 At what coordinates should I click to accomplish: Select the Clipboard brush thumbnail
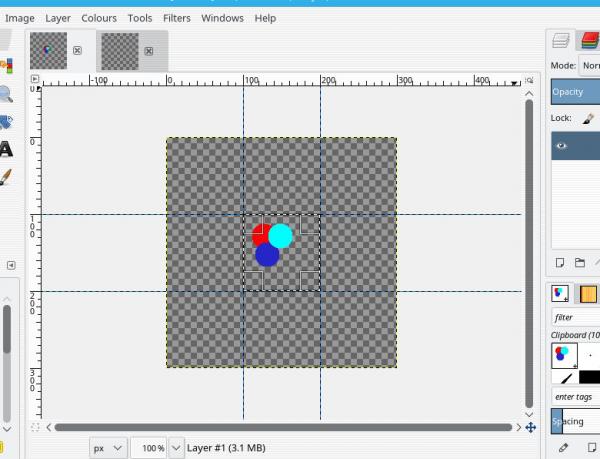(564, 356)
